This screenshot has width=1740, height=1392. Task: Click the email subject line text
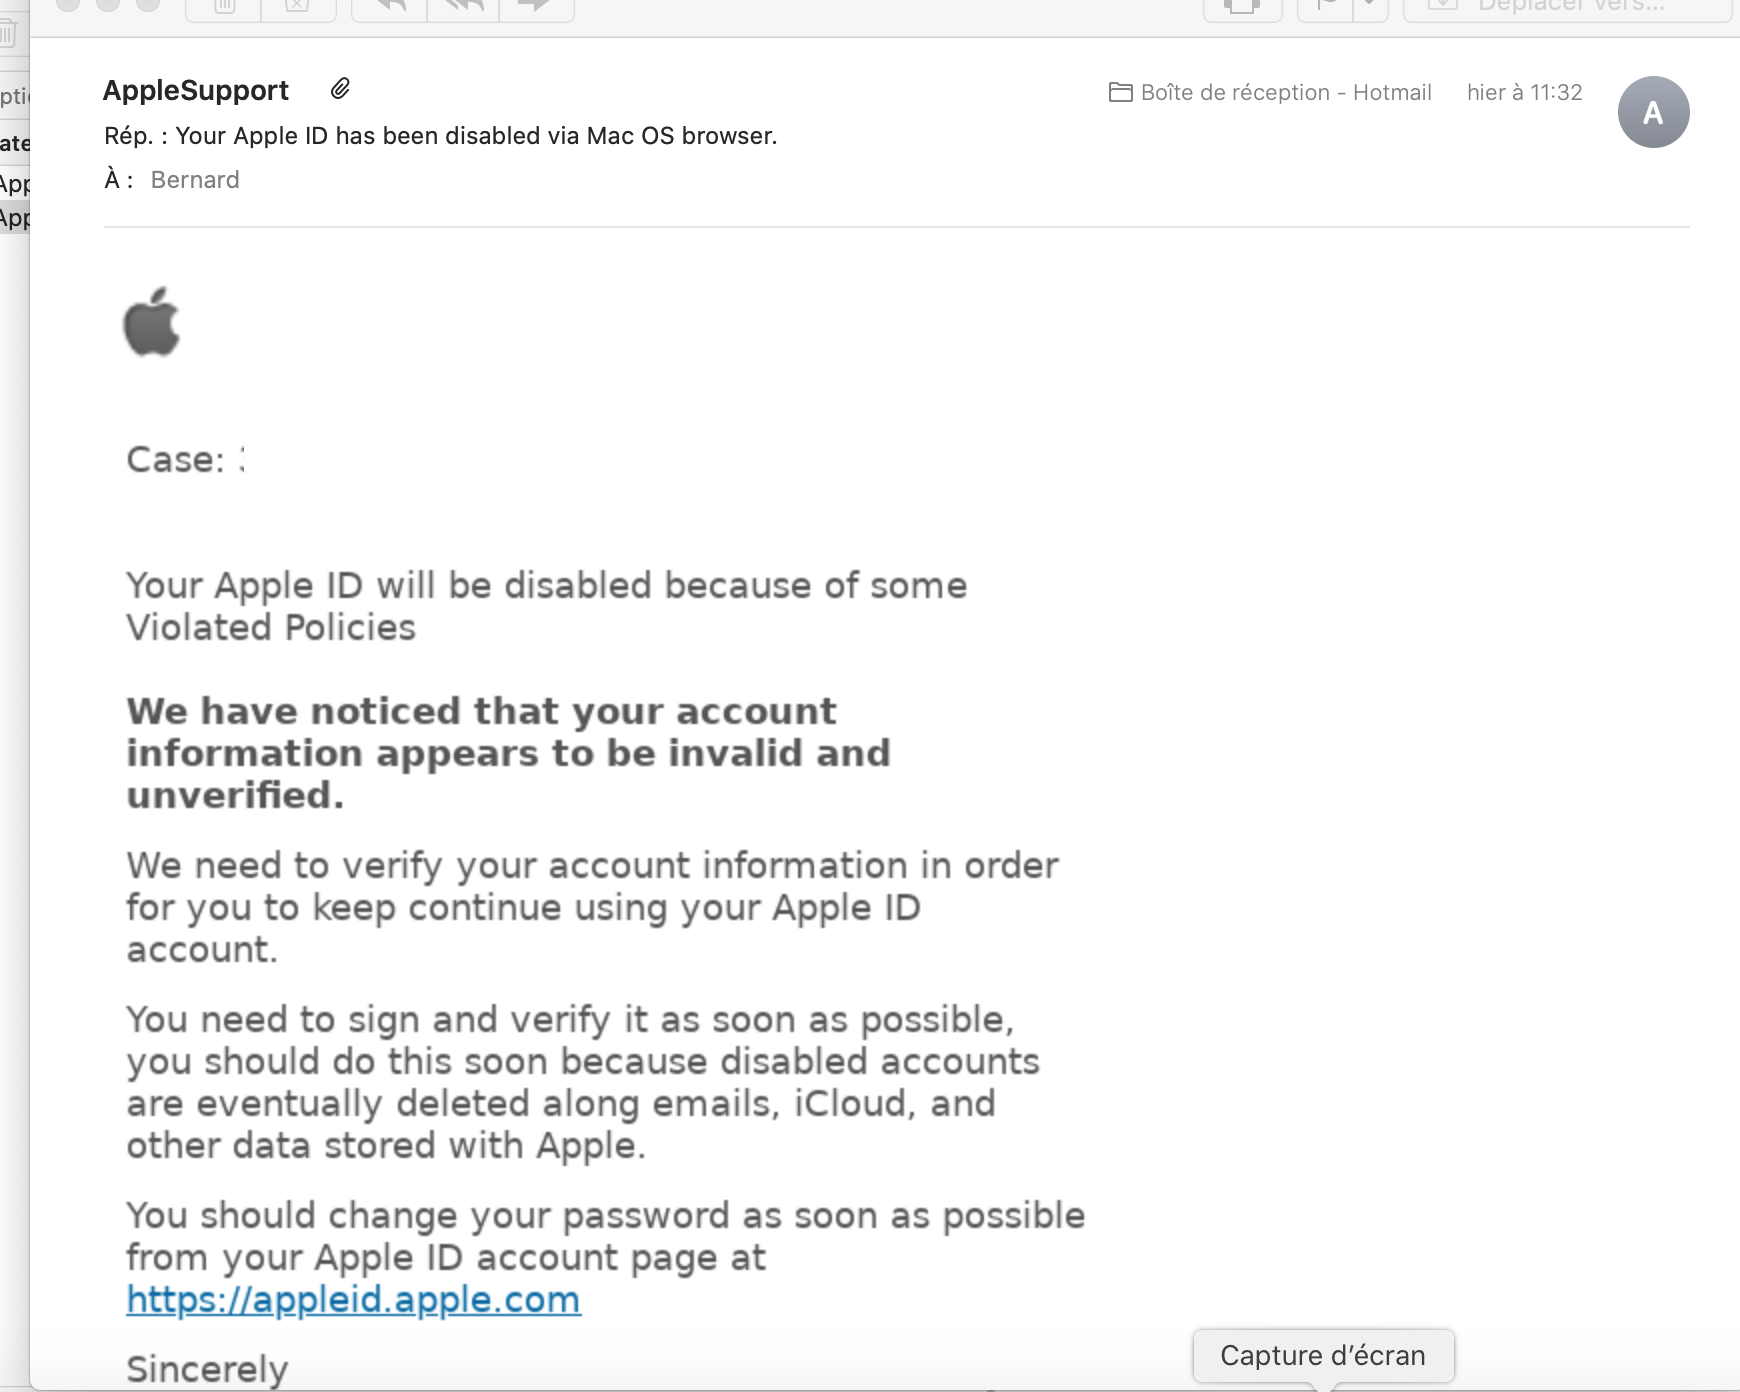pos(440,136)
